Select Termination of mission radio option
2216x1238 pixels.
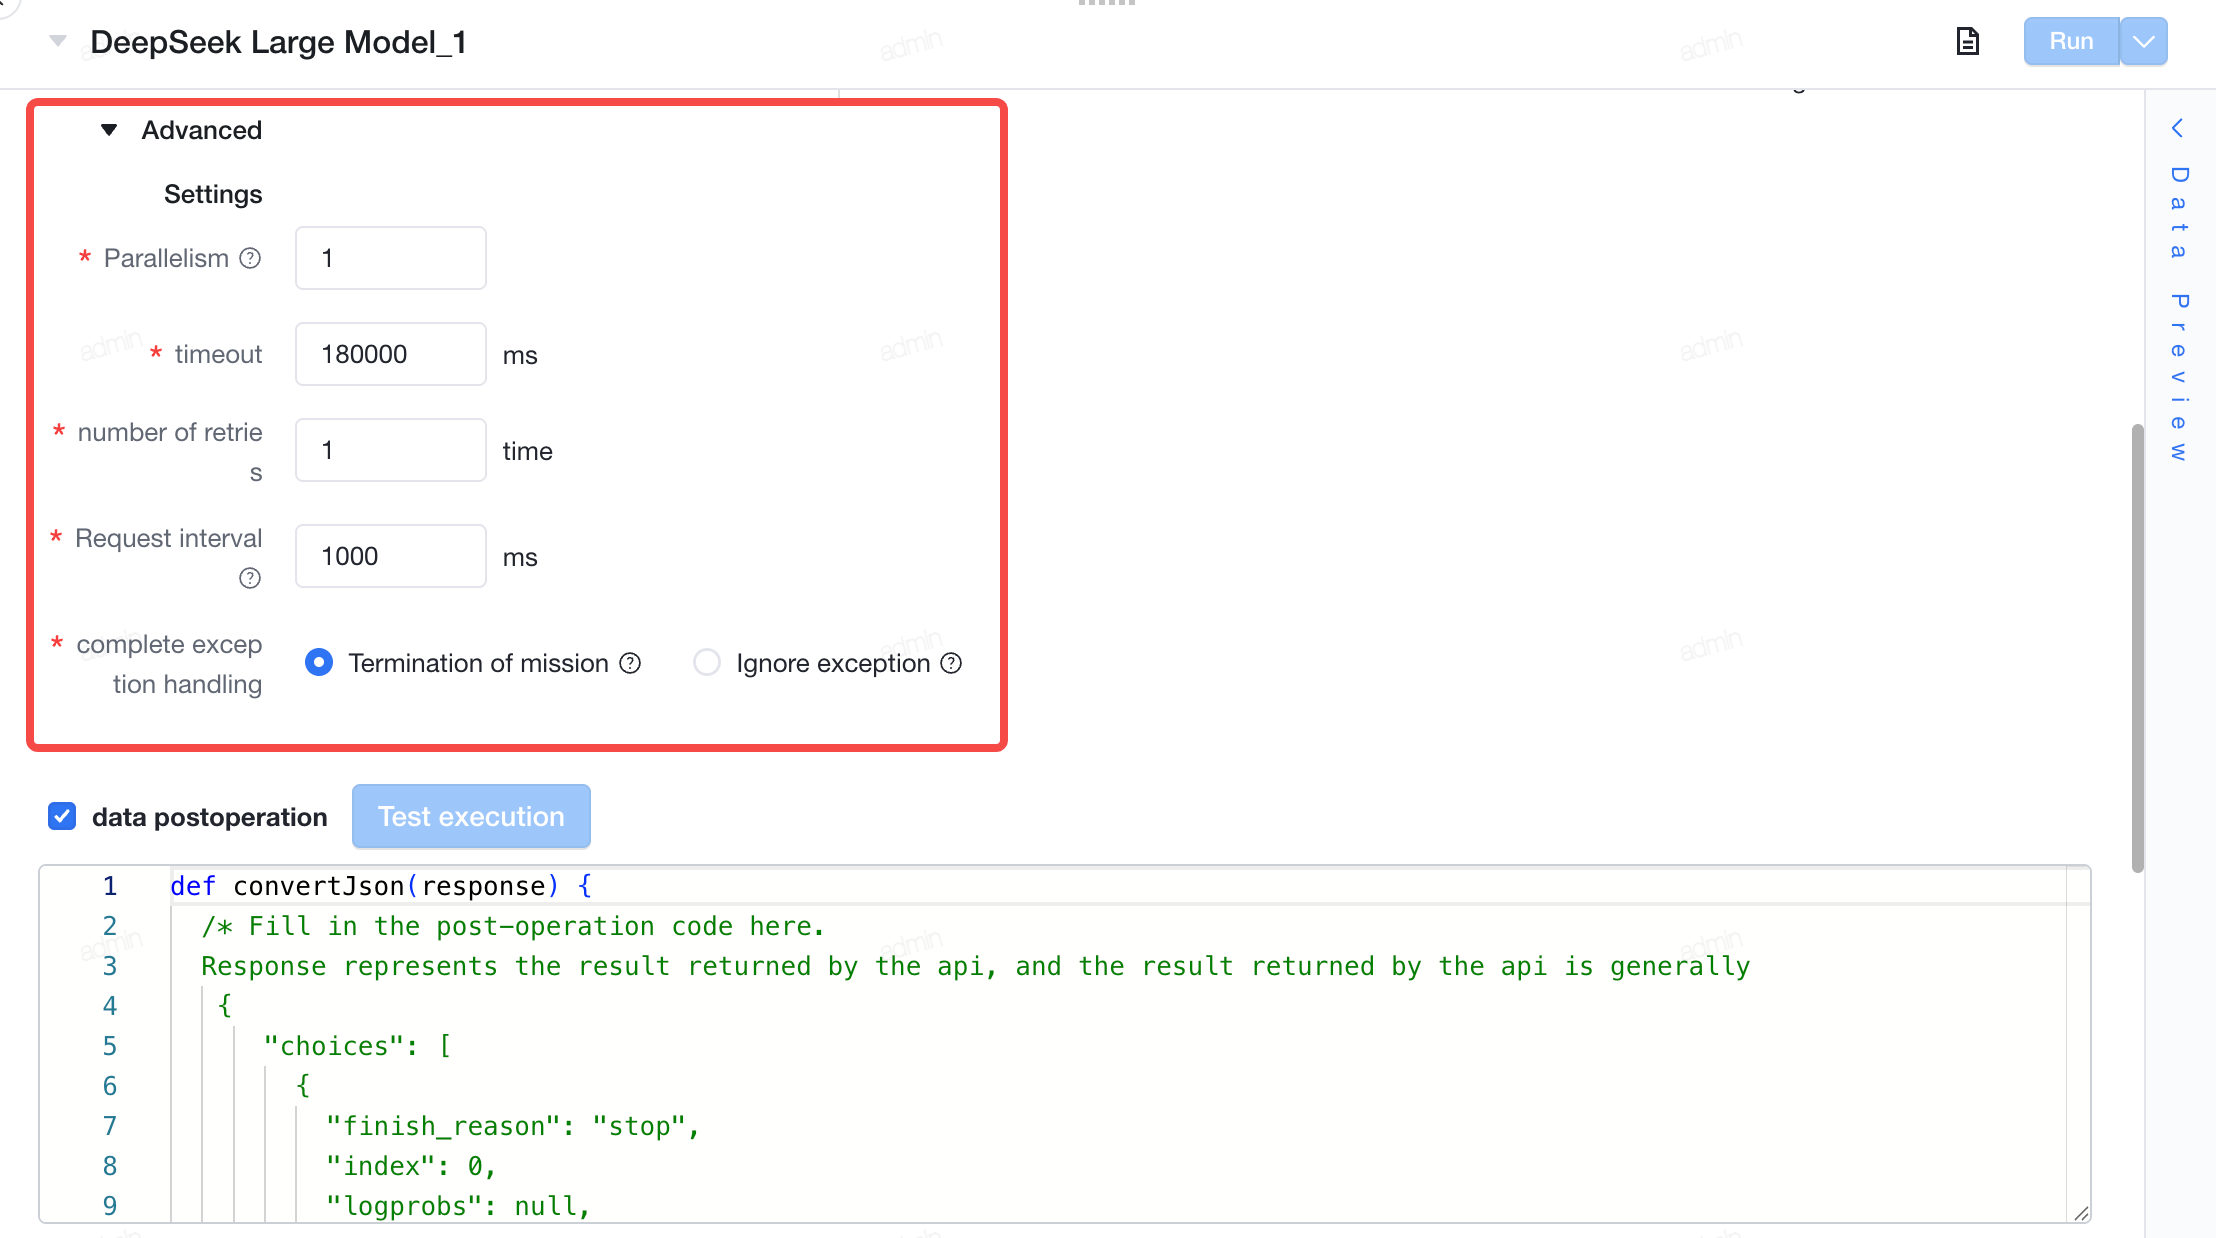click(319, 662)
